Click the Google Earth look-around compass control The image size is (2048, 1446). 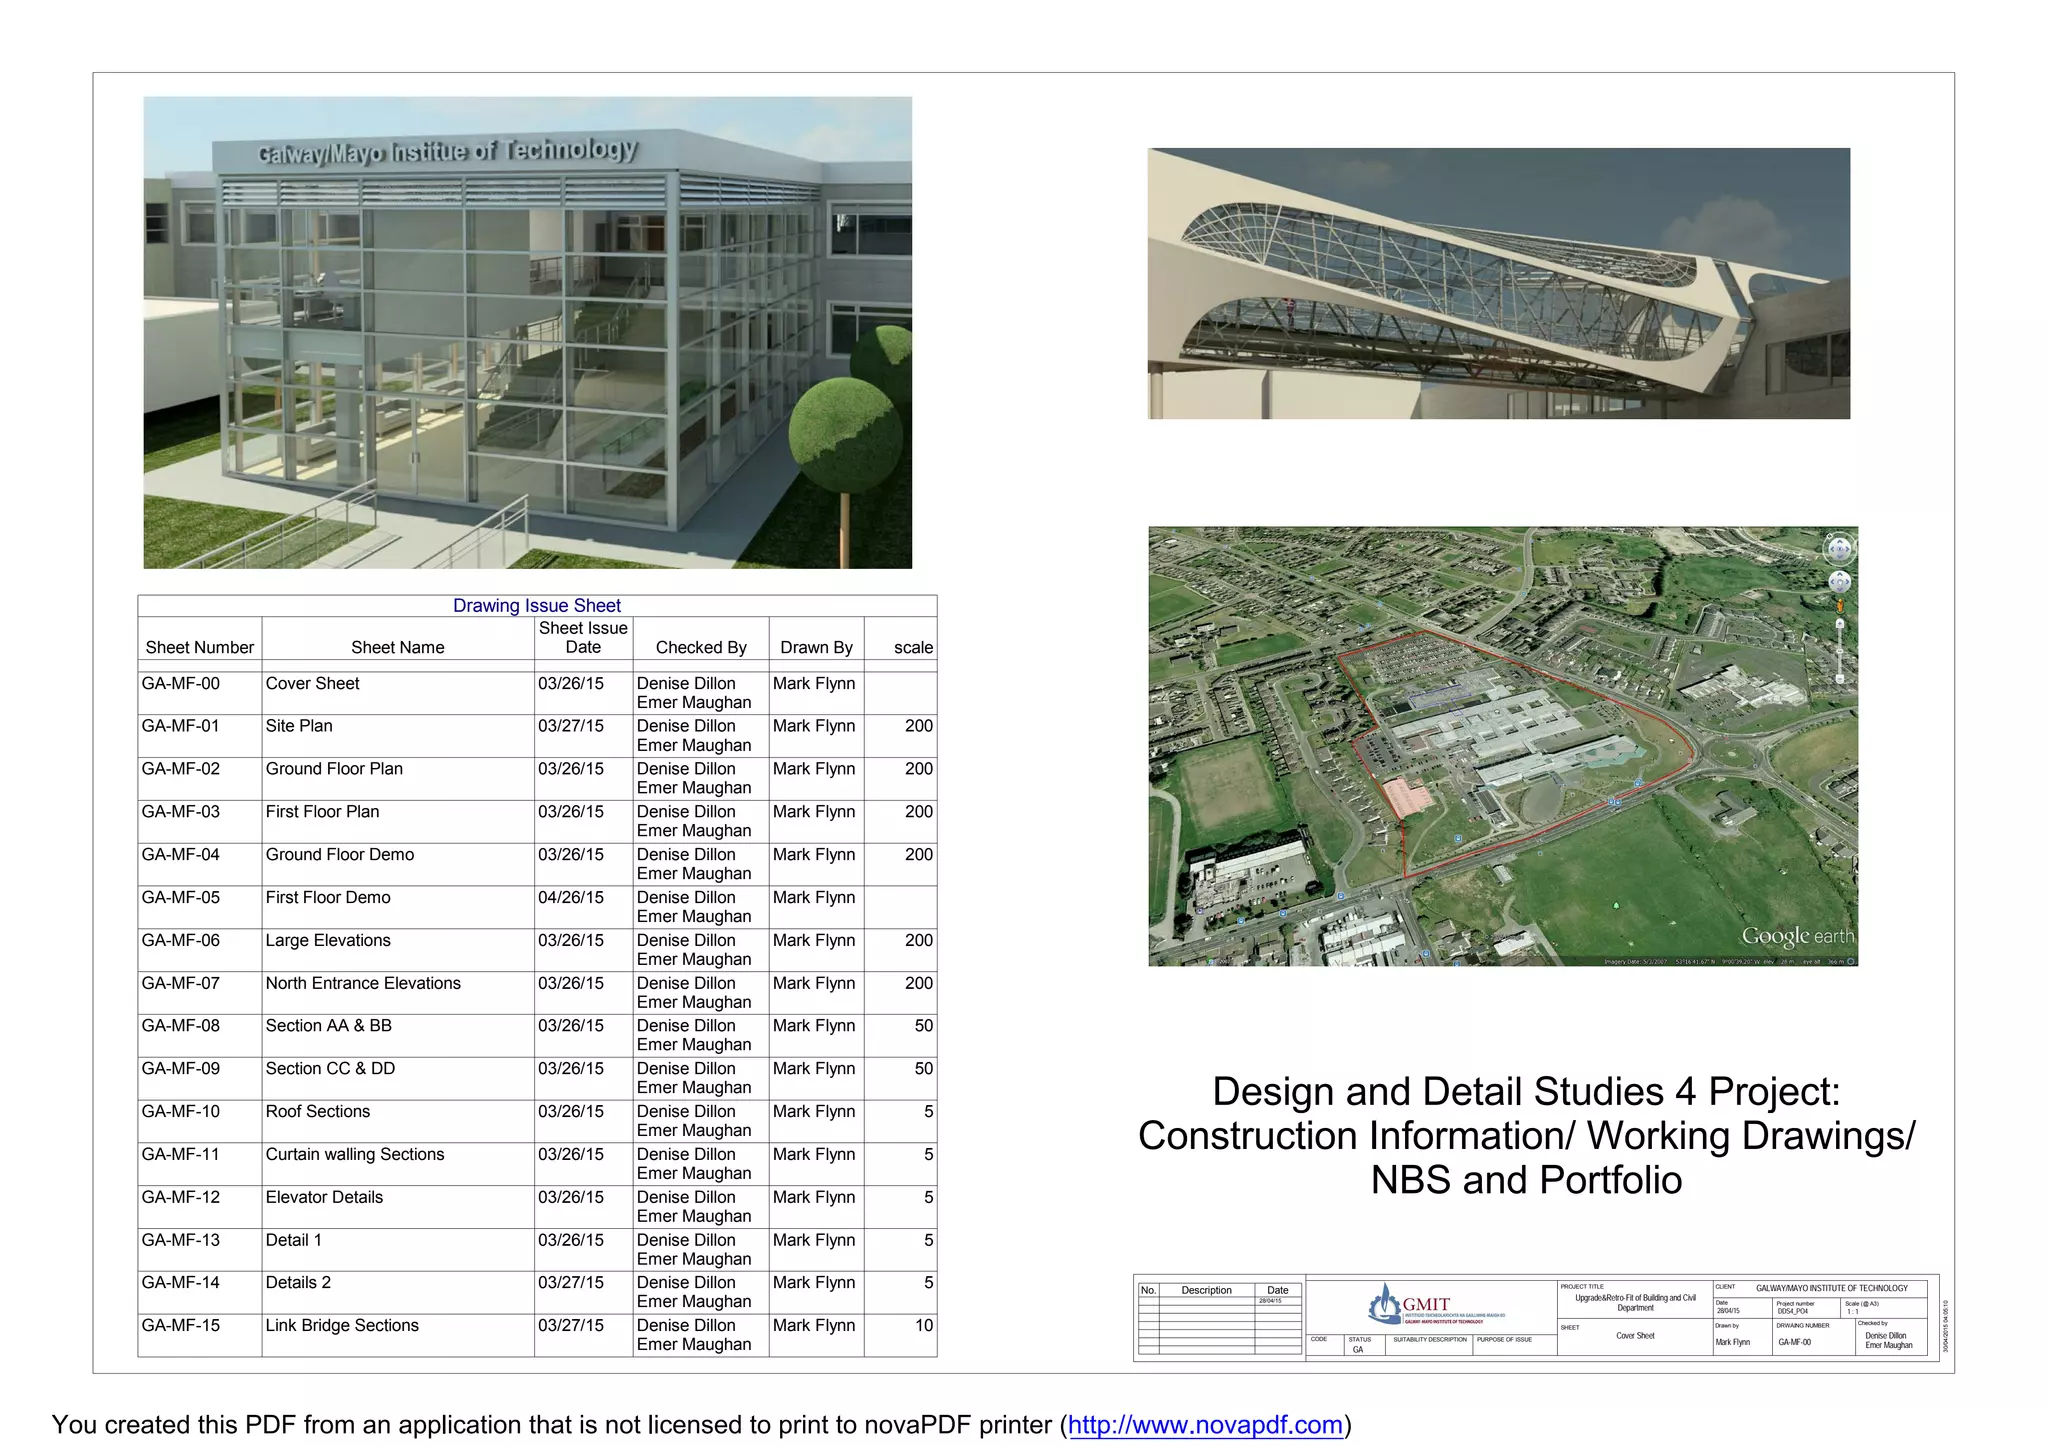coord(1840,549)
